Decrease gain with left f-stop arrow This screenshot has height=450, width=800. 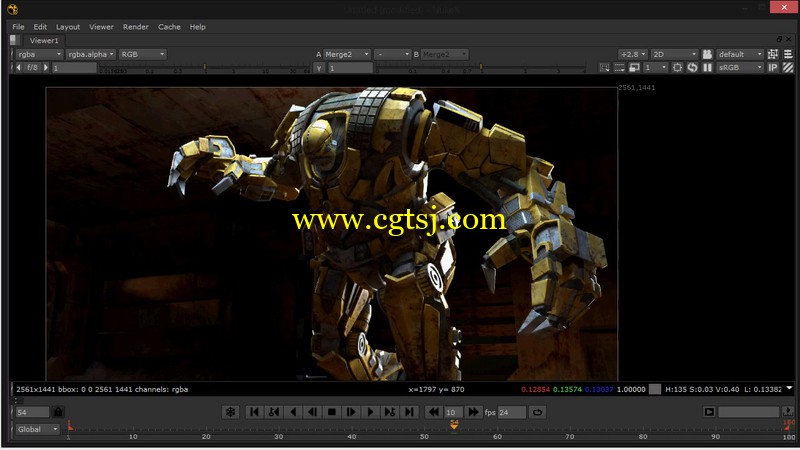(19, 67)
